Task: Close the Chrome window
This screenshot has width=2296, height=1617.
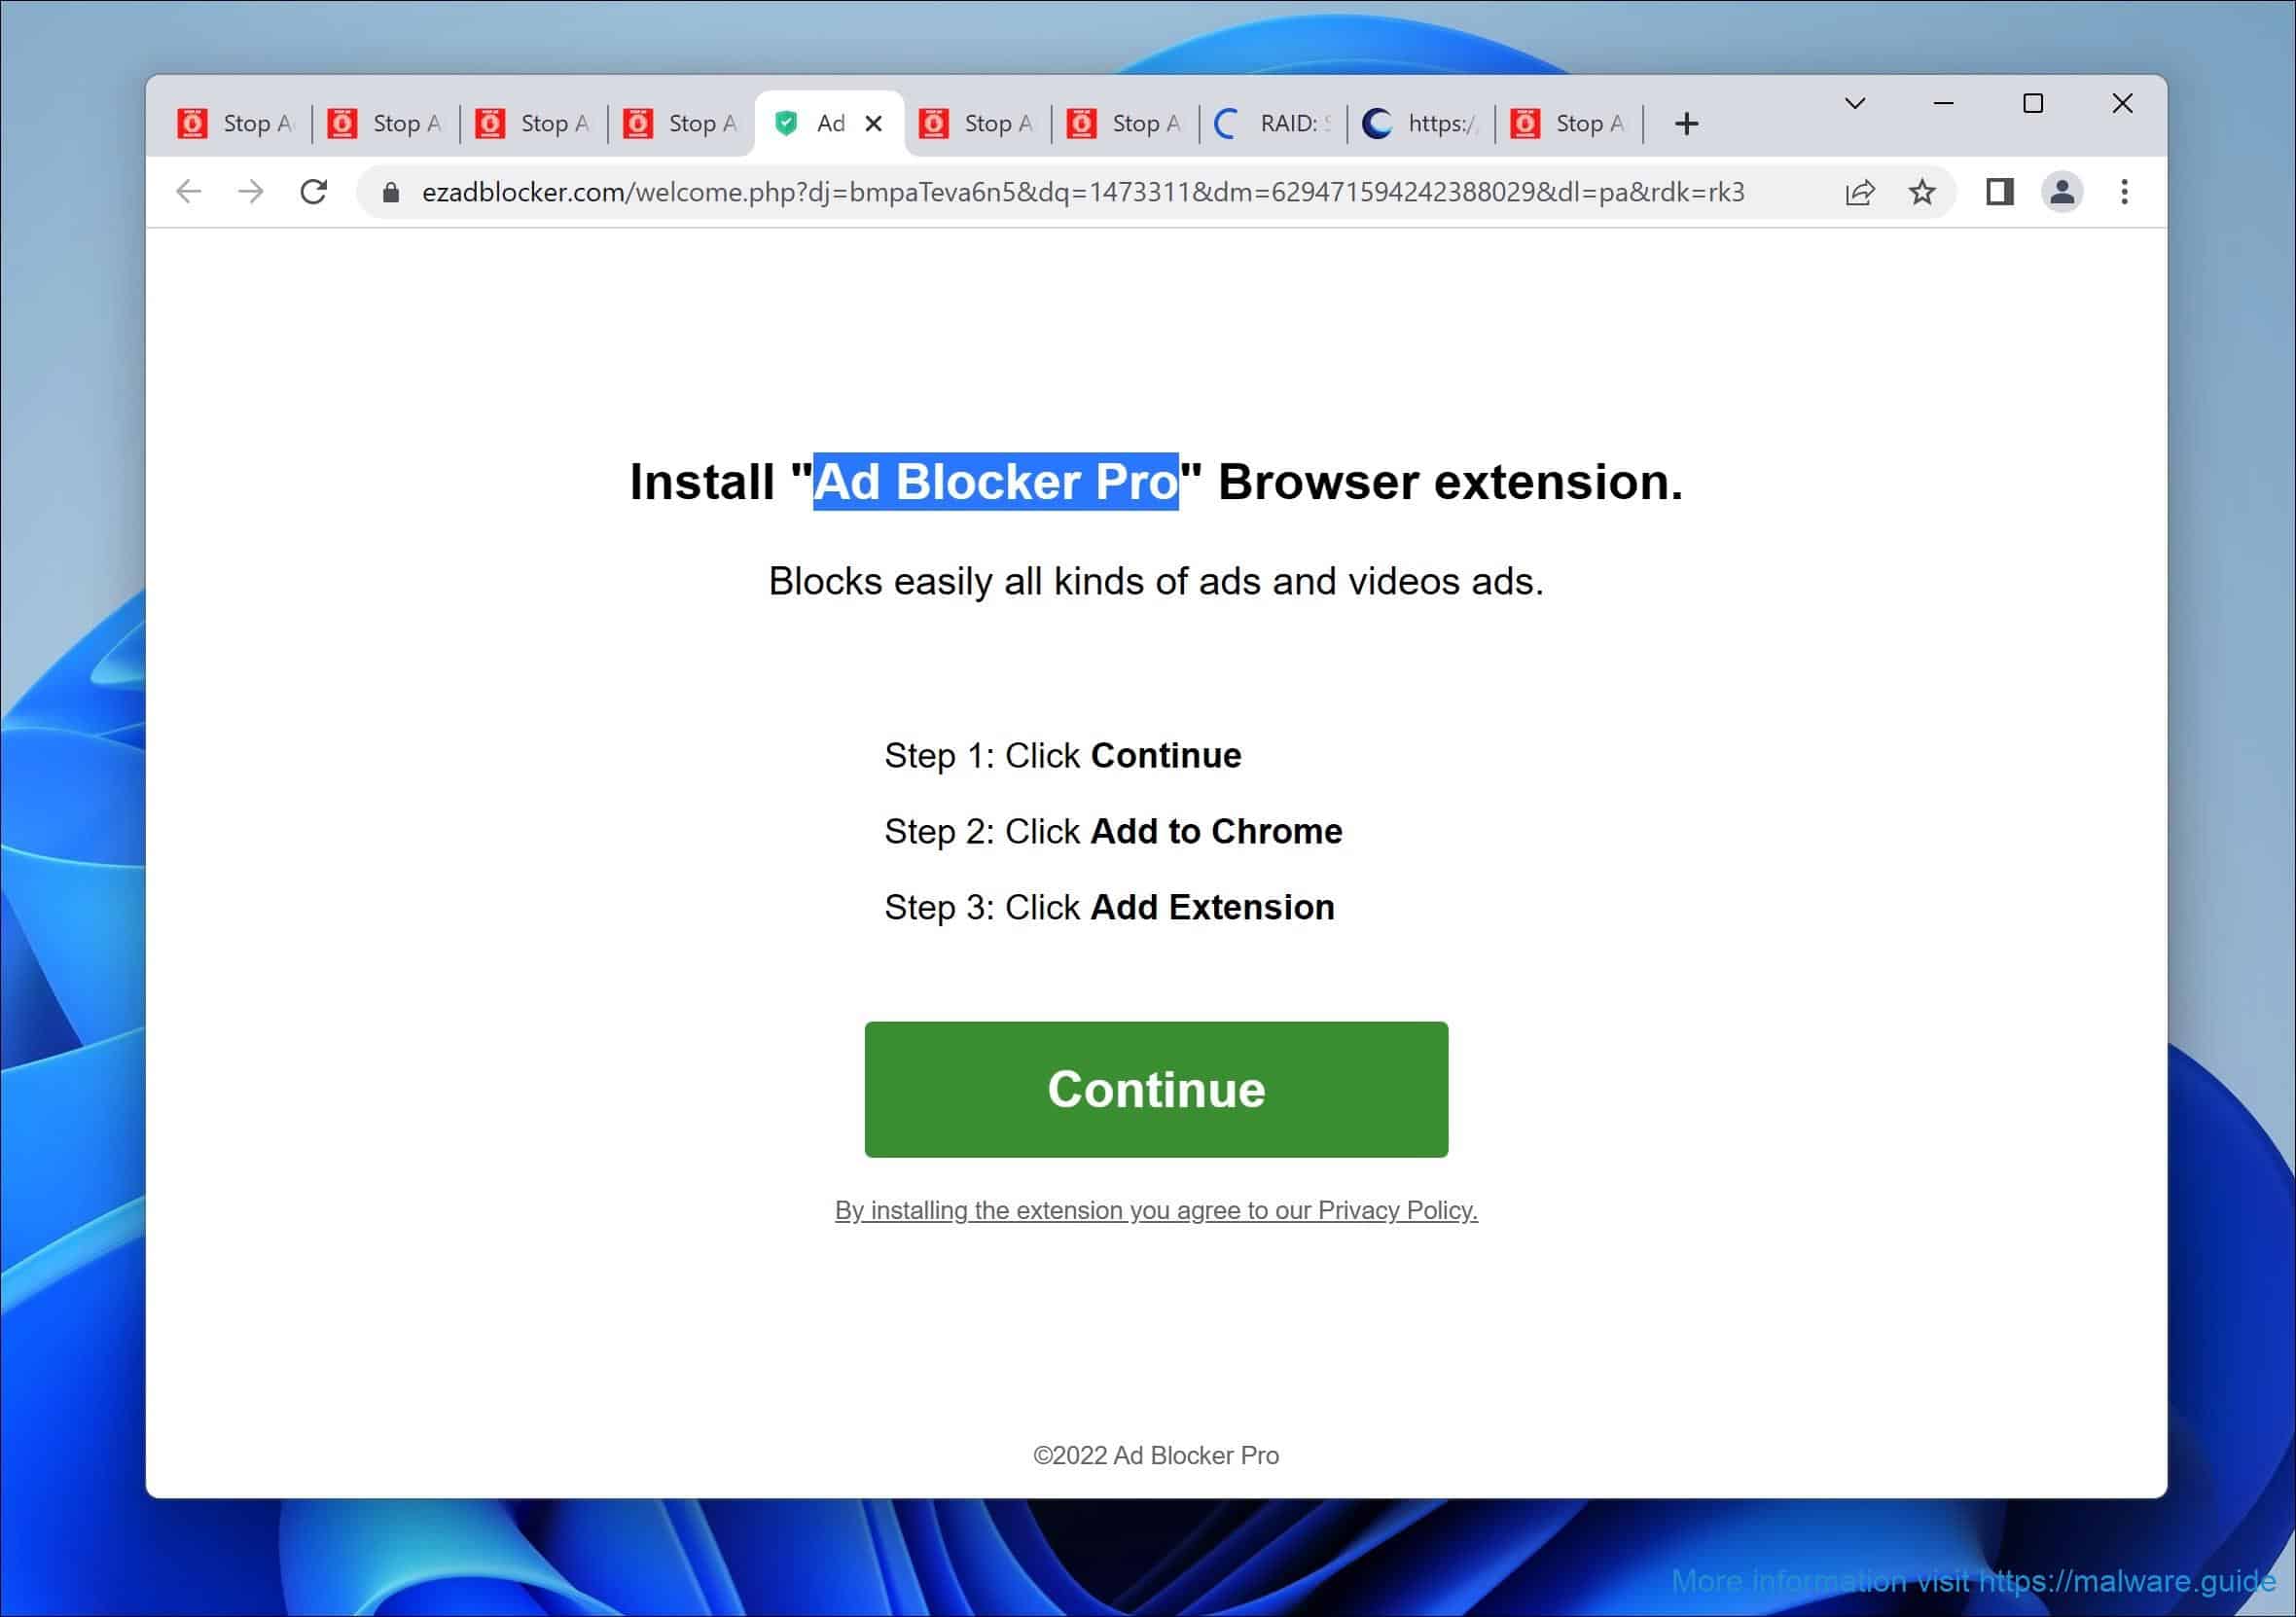Action: point(2122,103)
